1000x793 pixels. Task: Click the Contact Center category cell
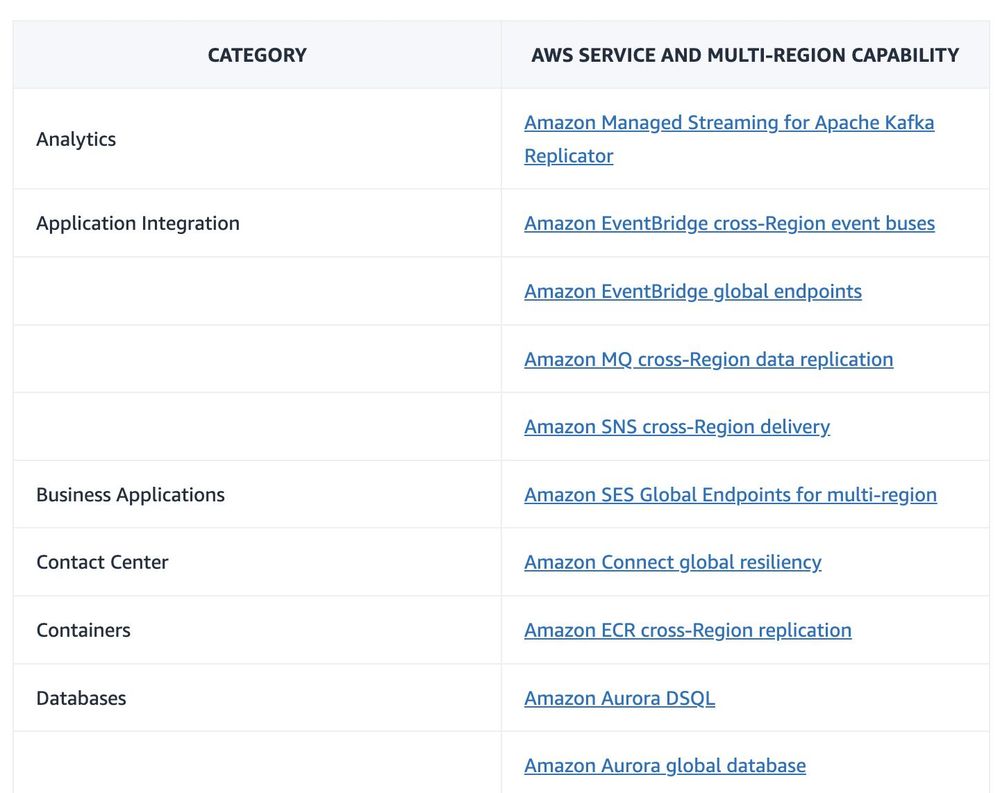coord(102,562)
